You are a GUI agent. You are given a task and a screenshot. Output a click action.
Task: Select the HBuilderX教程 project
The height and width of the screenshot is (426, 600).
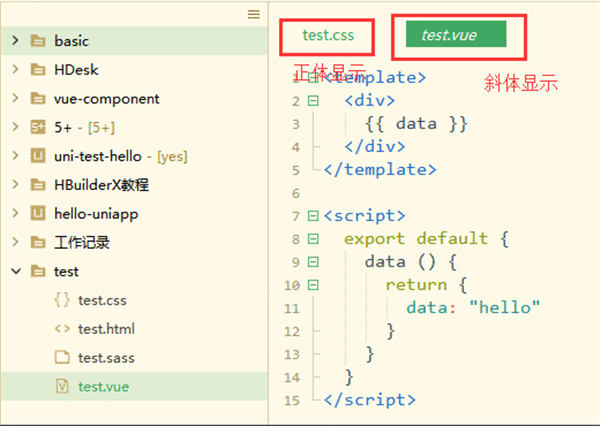[102, 185]
